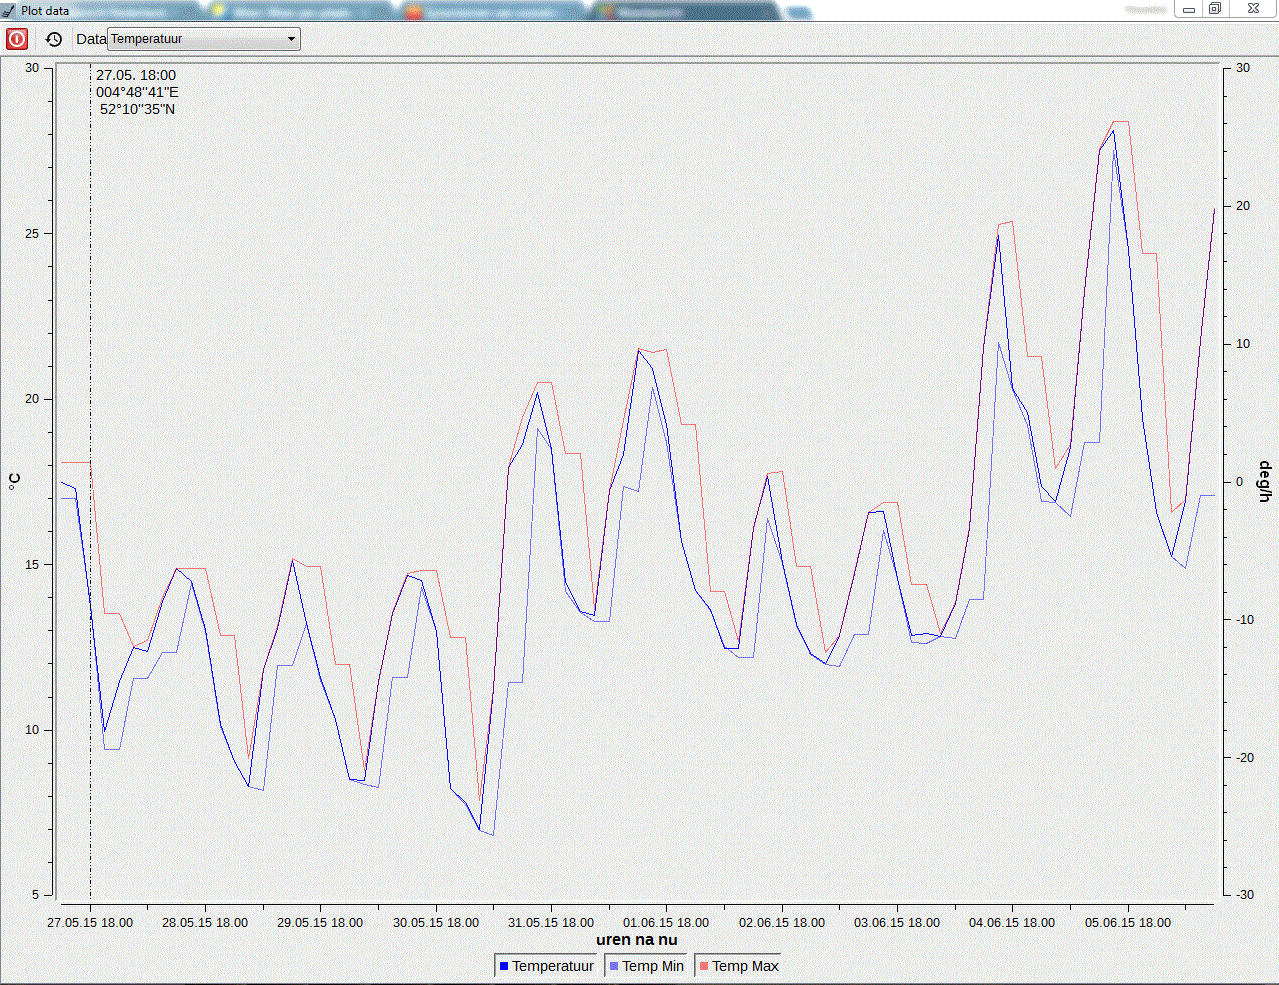Toggle the Temp Min series legend entry
The width and height of the screenshot is (1279, 985).
[647, 966]
